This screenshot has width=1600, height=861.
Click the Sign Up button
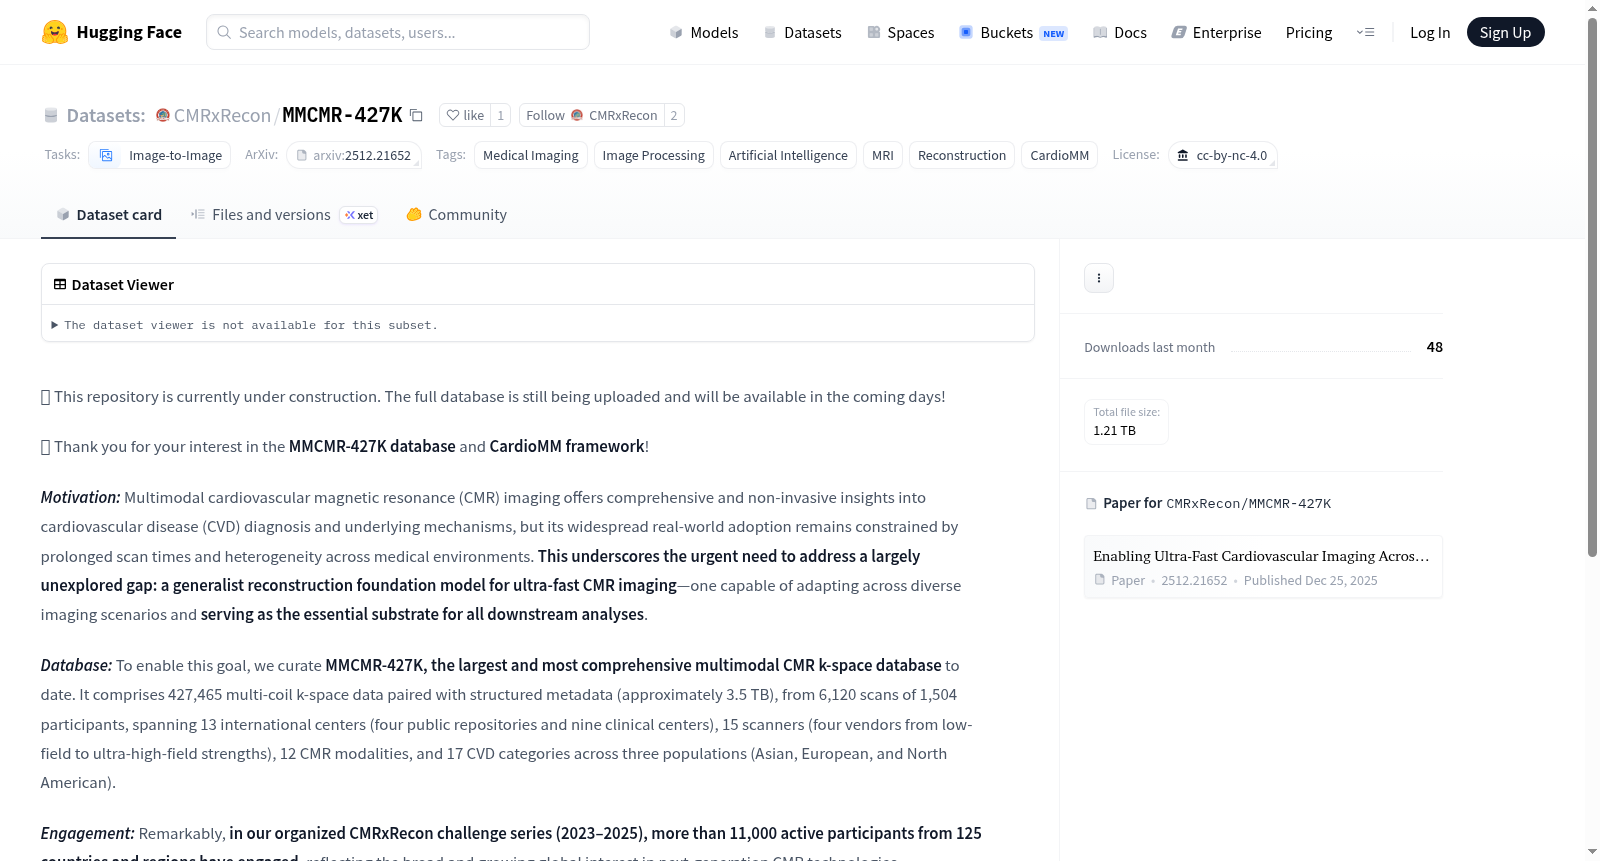(x=1506, y=33)
